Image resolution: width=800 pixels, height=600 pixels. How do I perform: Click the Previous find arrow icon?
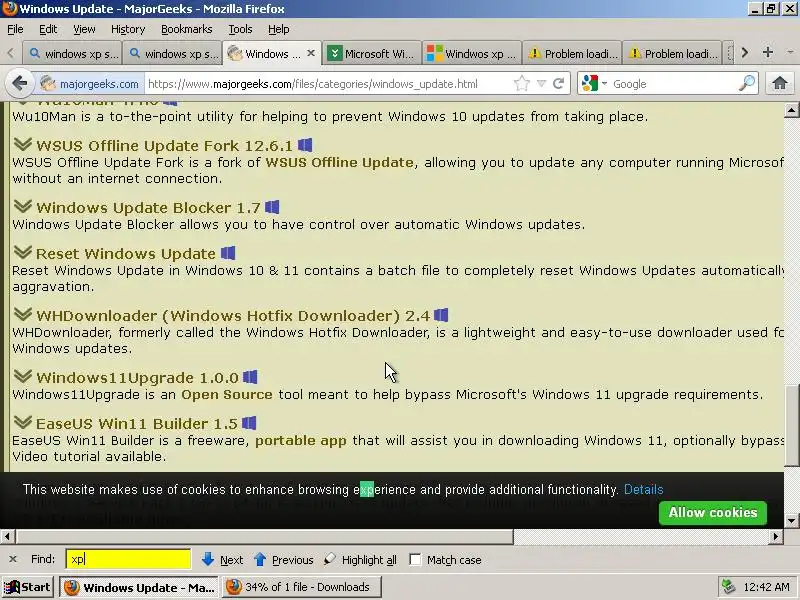coord(260,559)
